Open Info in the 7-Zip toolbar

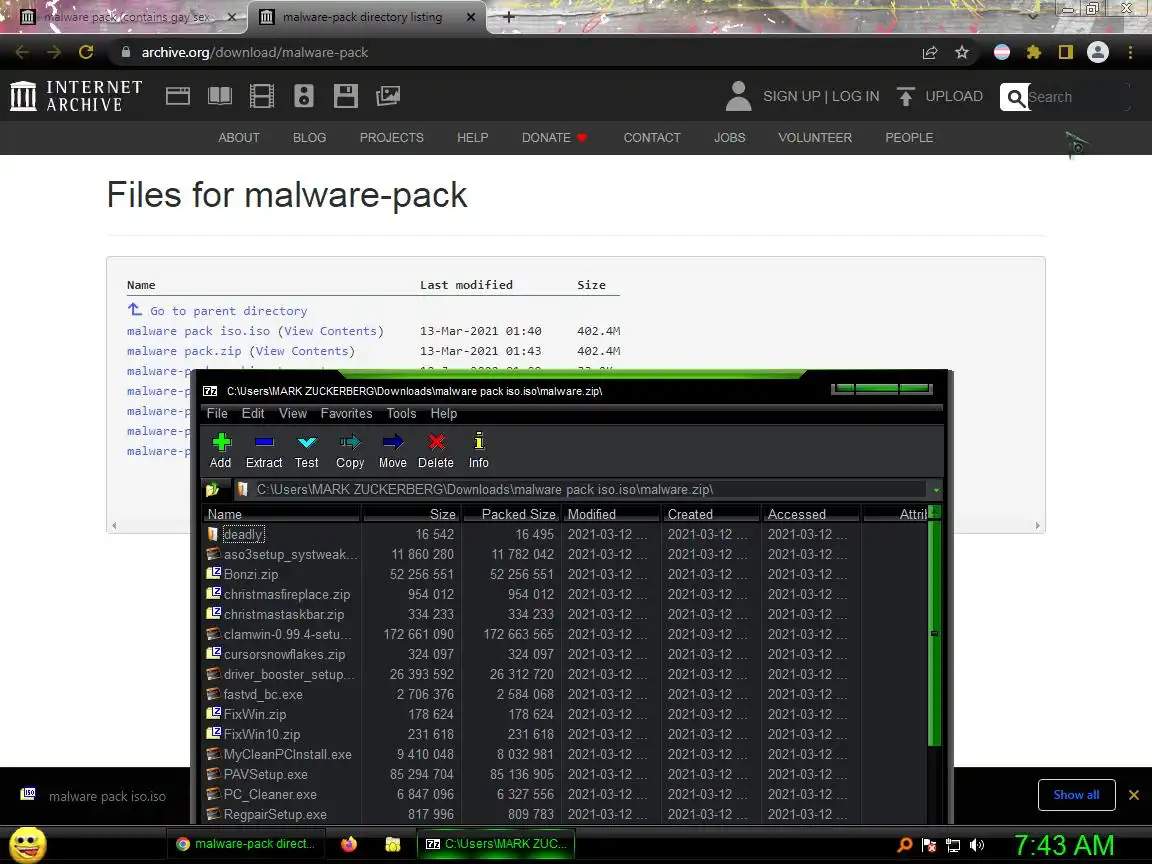pos(478,450)
